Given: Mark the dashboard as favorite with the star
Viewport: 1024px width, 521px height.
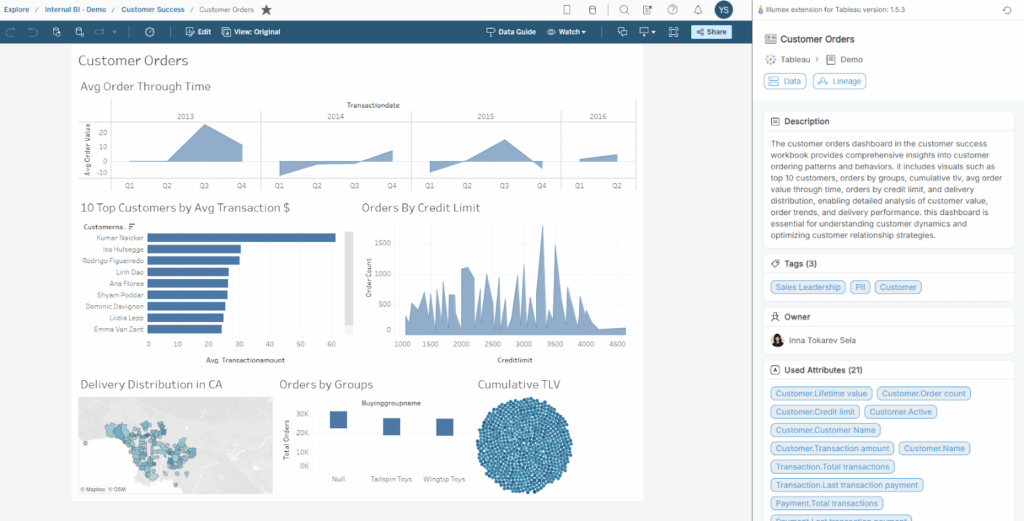Looking at the screenshot, I should [x=266, y=10].
